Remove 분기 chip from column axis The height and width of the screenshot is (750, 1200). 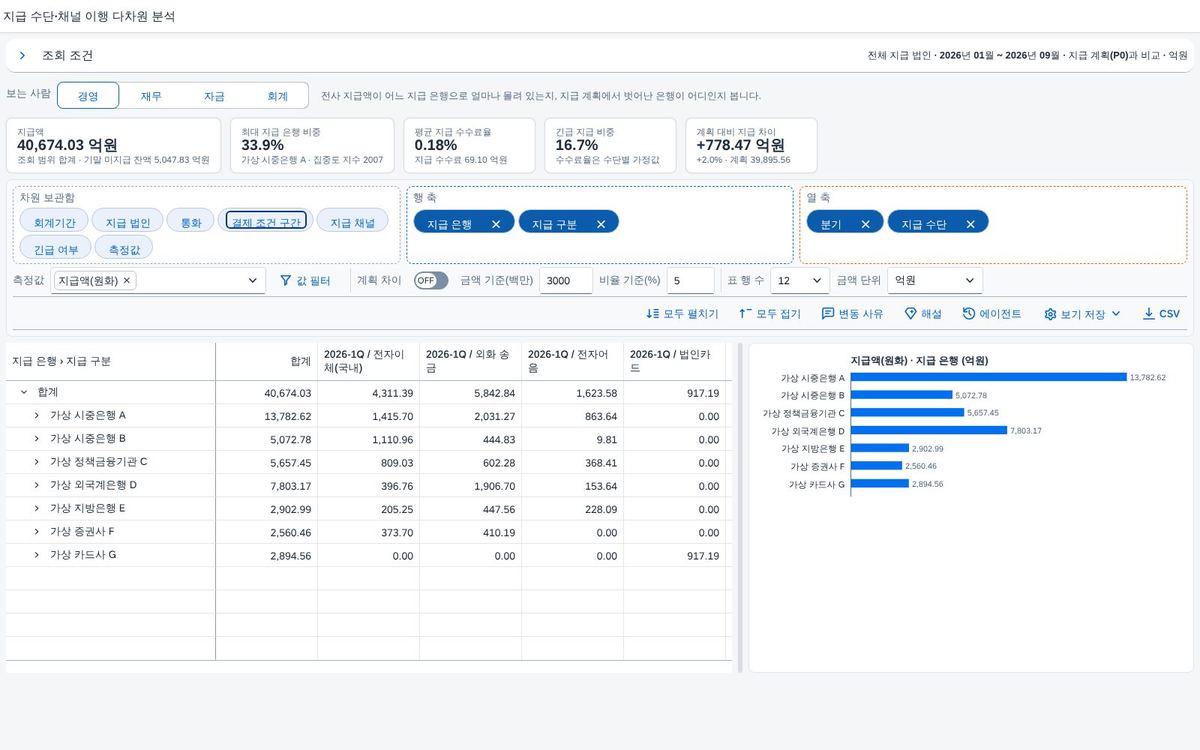point(865,225)
